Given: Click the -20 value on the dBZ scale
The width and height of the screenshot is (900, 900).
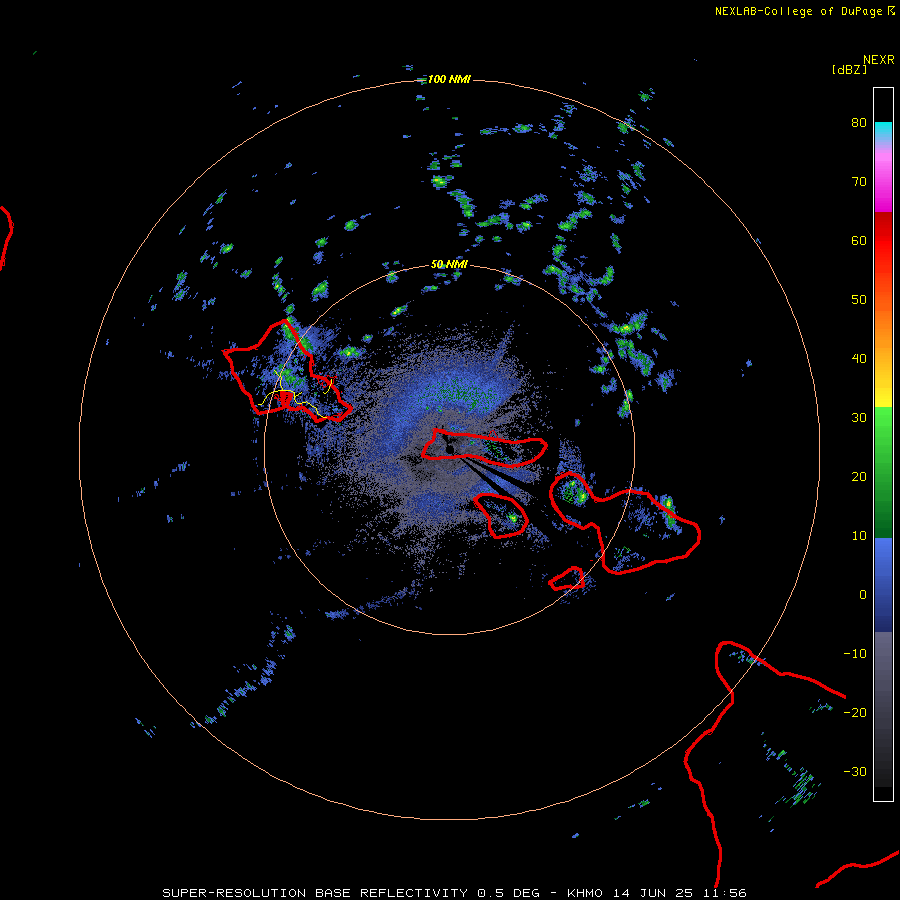Looking at the screenshot, I should [855, 712].
